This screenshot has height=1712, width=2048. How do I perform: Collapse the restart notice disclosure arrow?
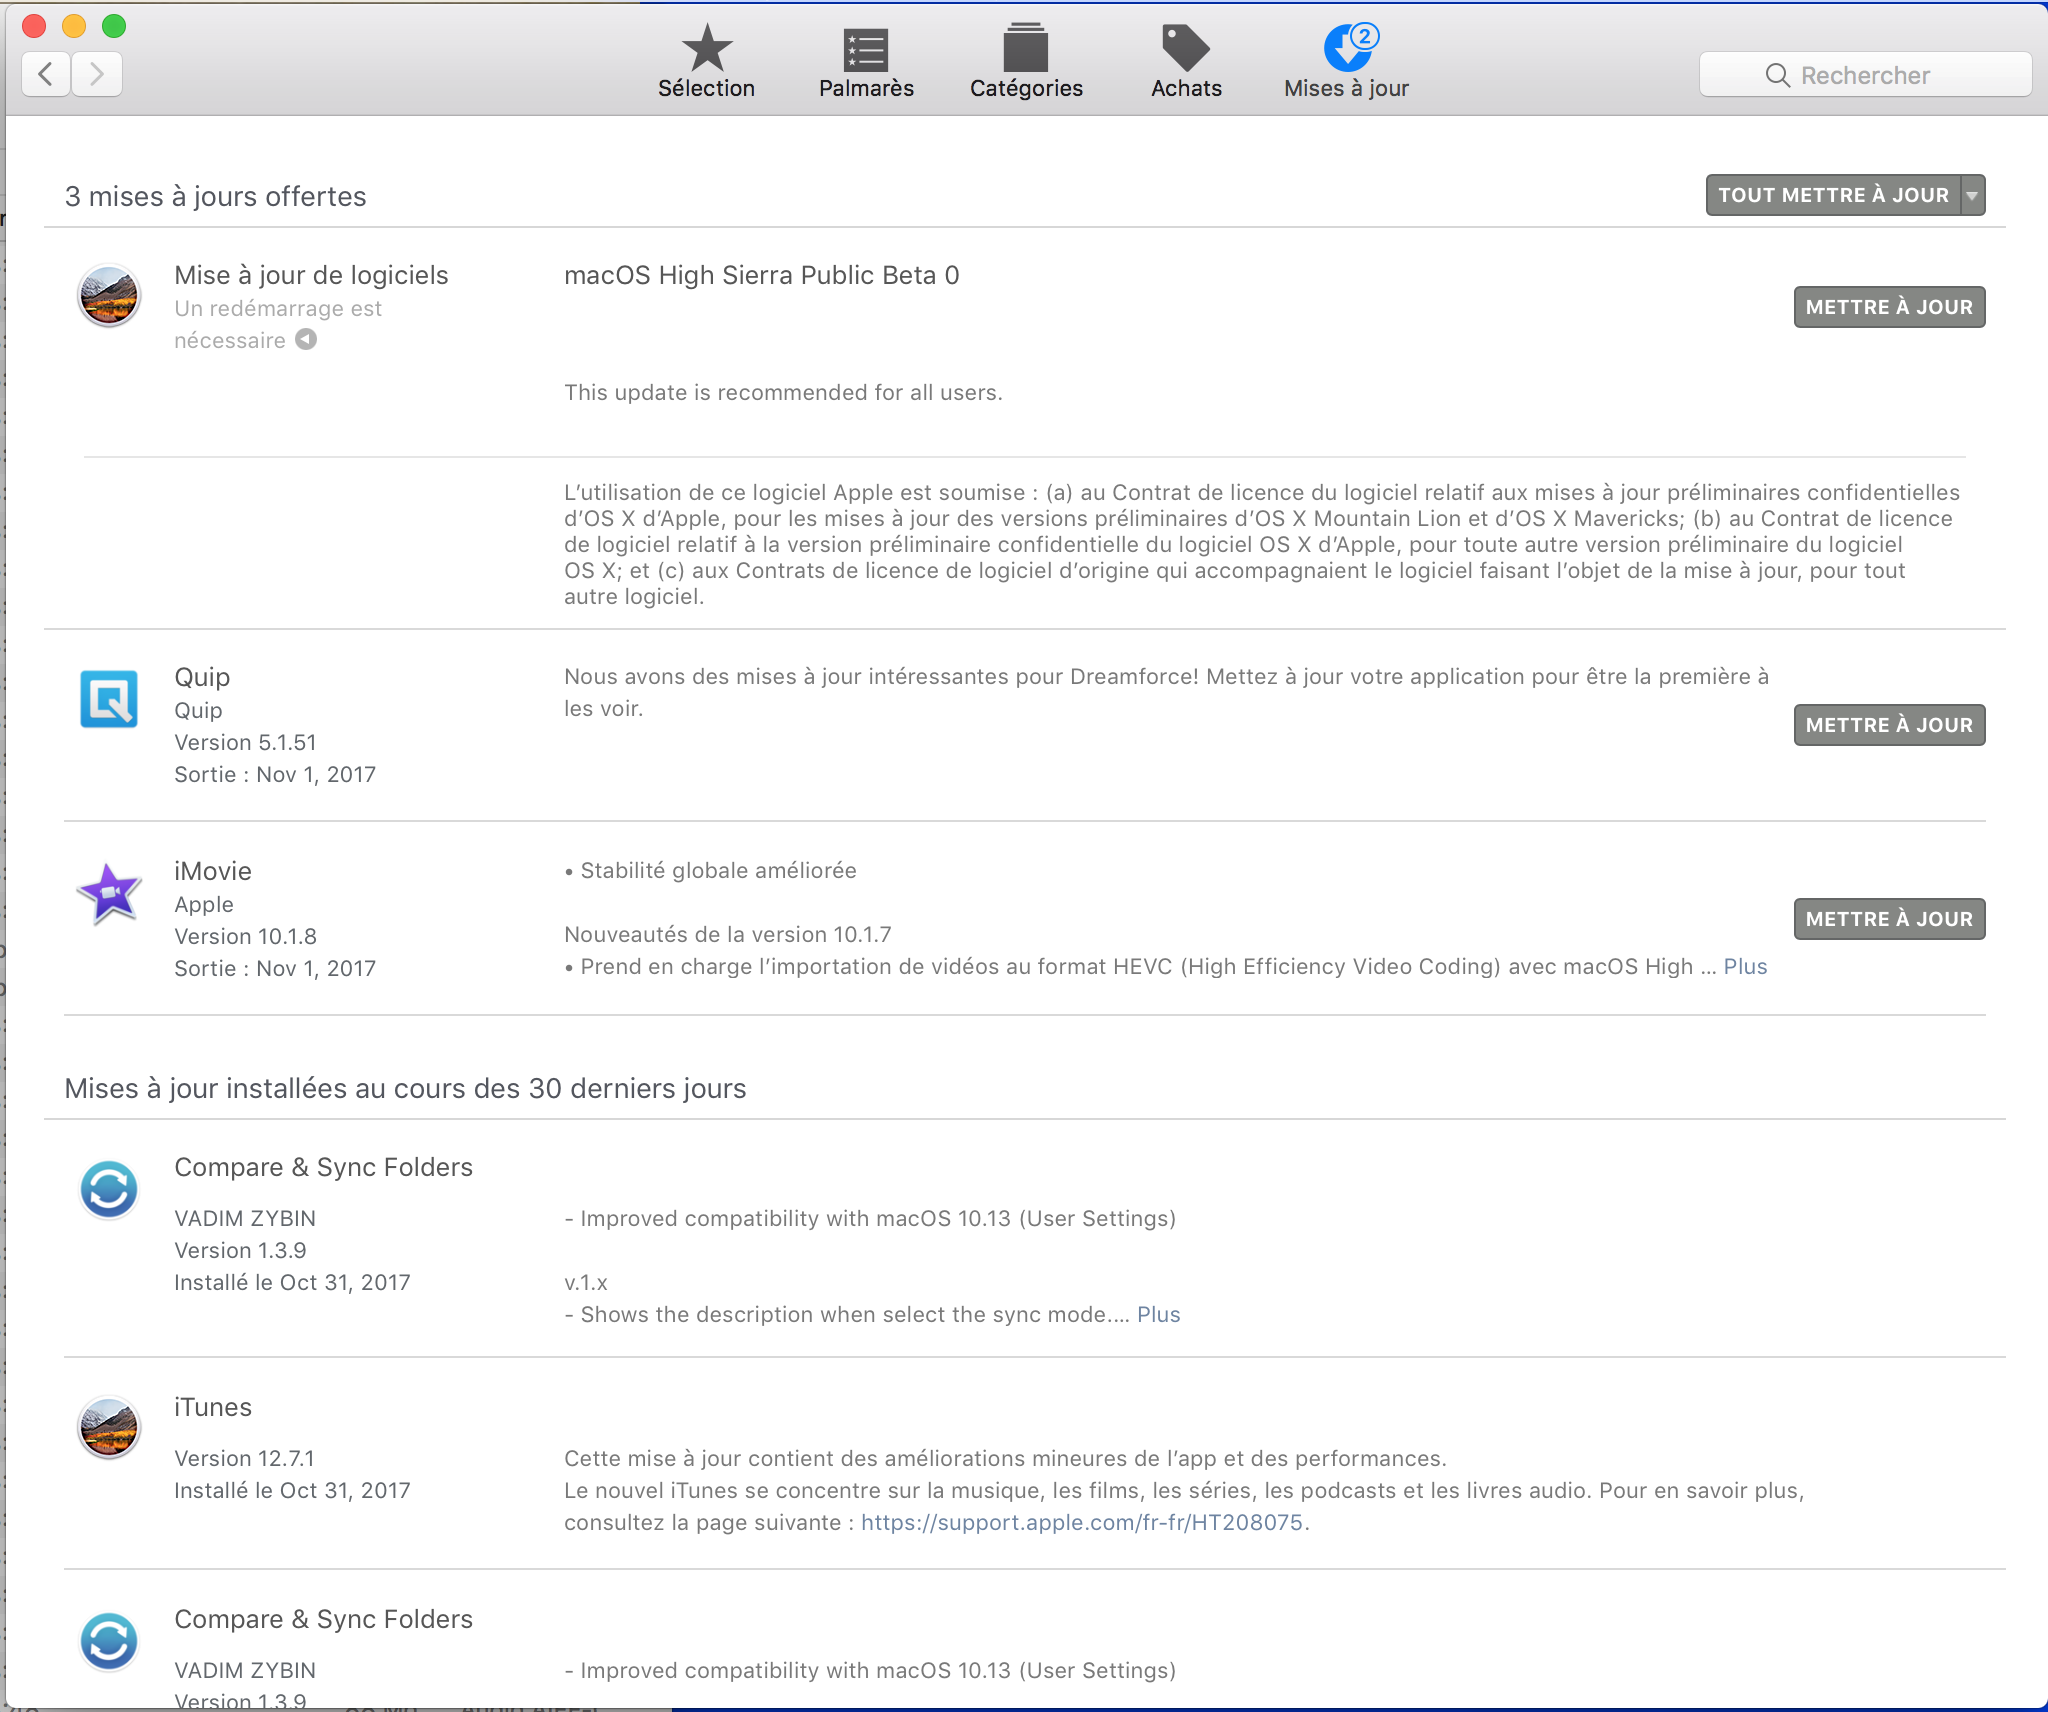point(306,340)
